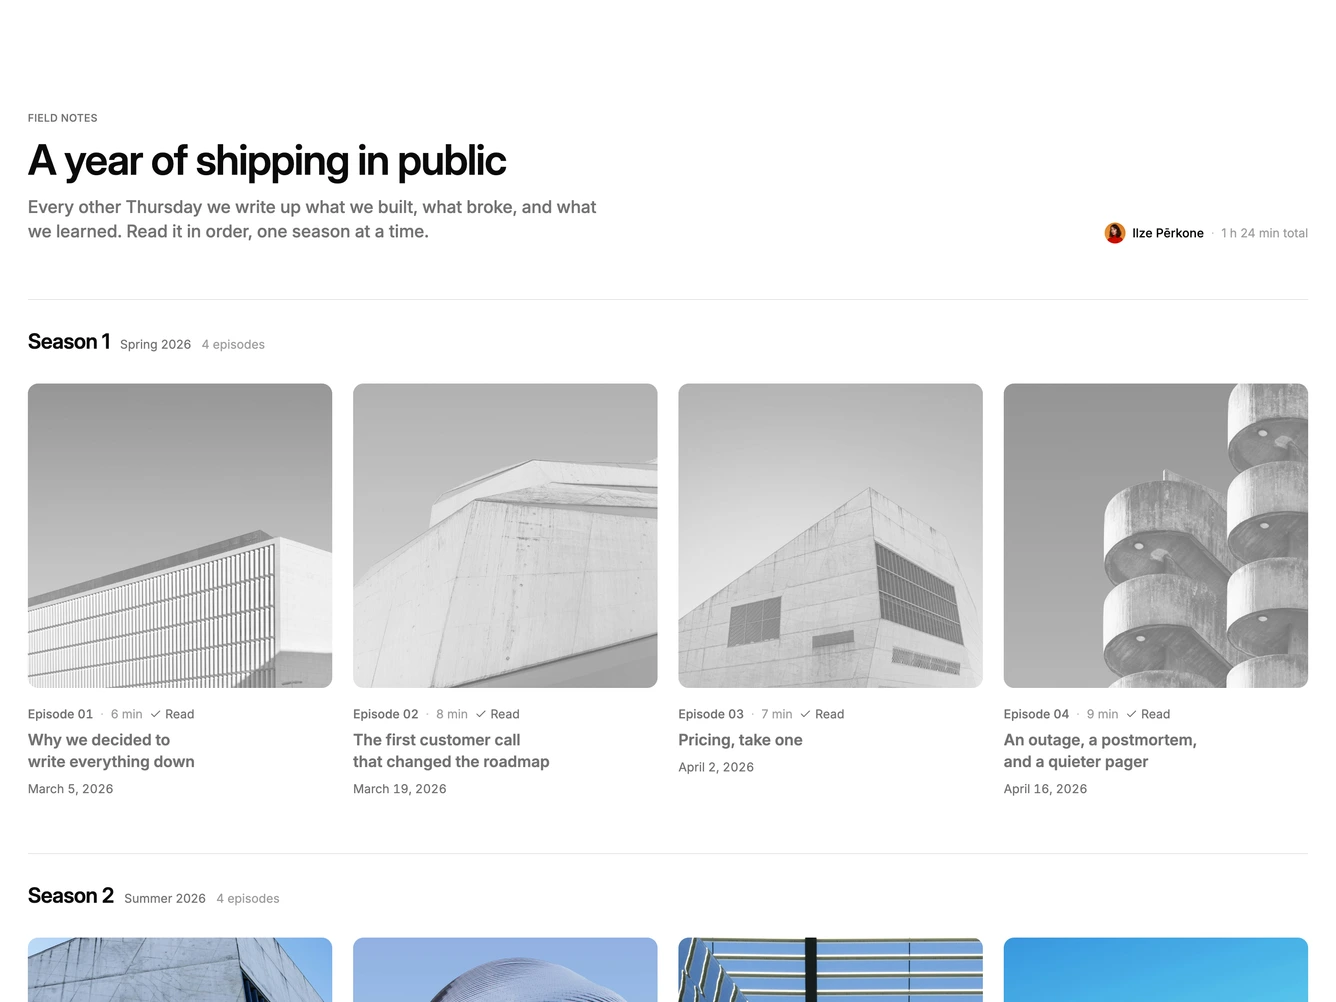The image size is (1336, 1002).
Task: Click '1 h 24 min total' text
Action: click(1264, 233)
